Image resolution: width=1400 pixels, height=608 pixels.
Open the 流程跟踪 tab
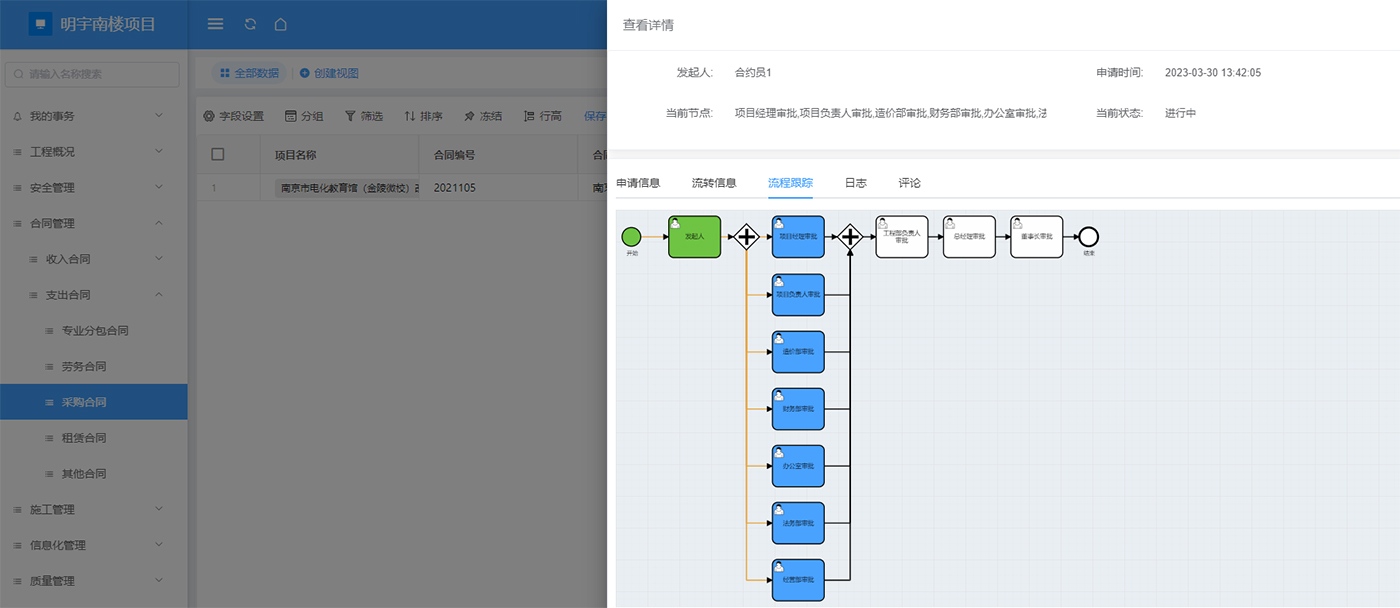(x=790, y=183)
